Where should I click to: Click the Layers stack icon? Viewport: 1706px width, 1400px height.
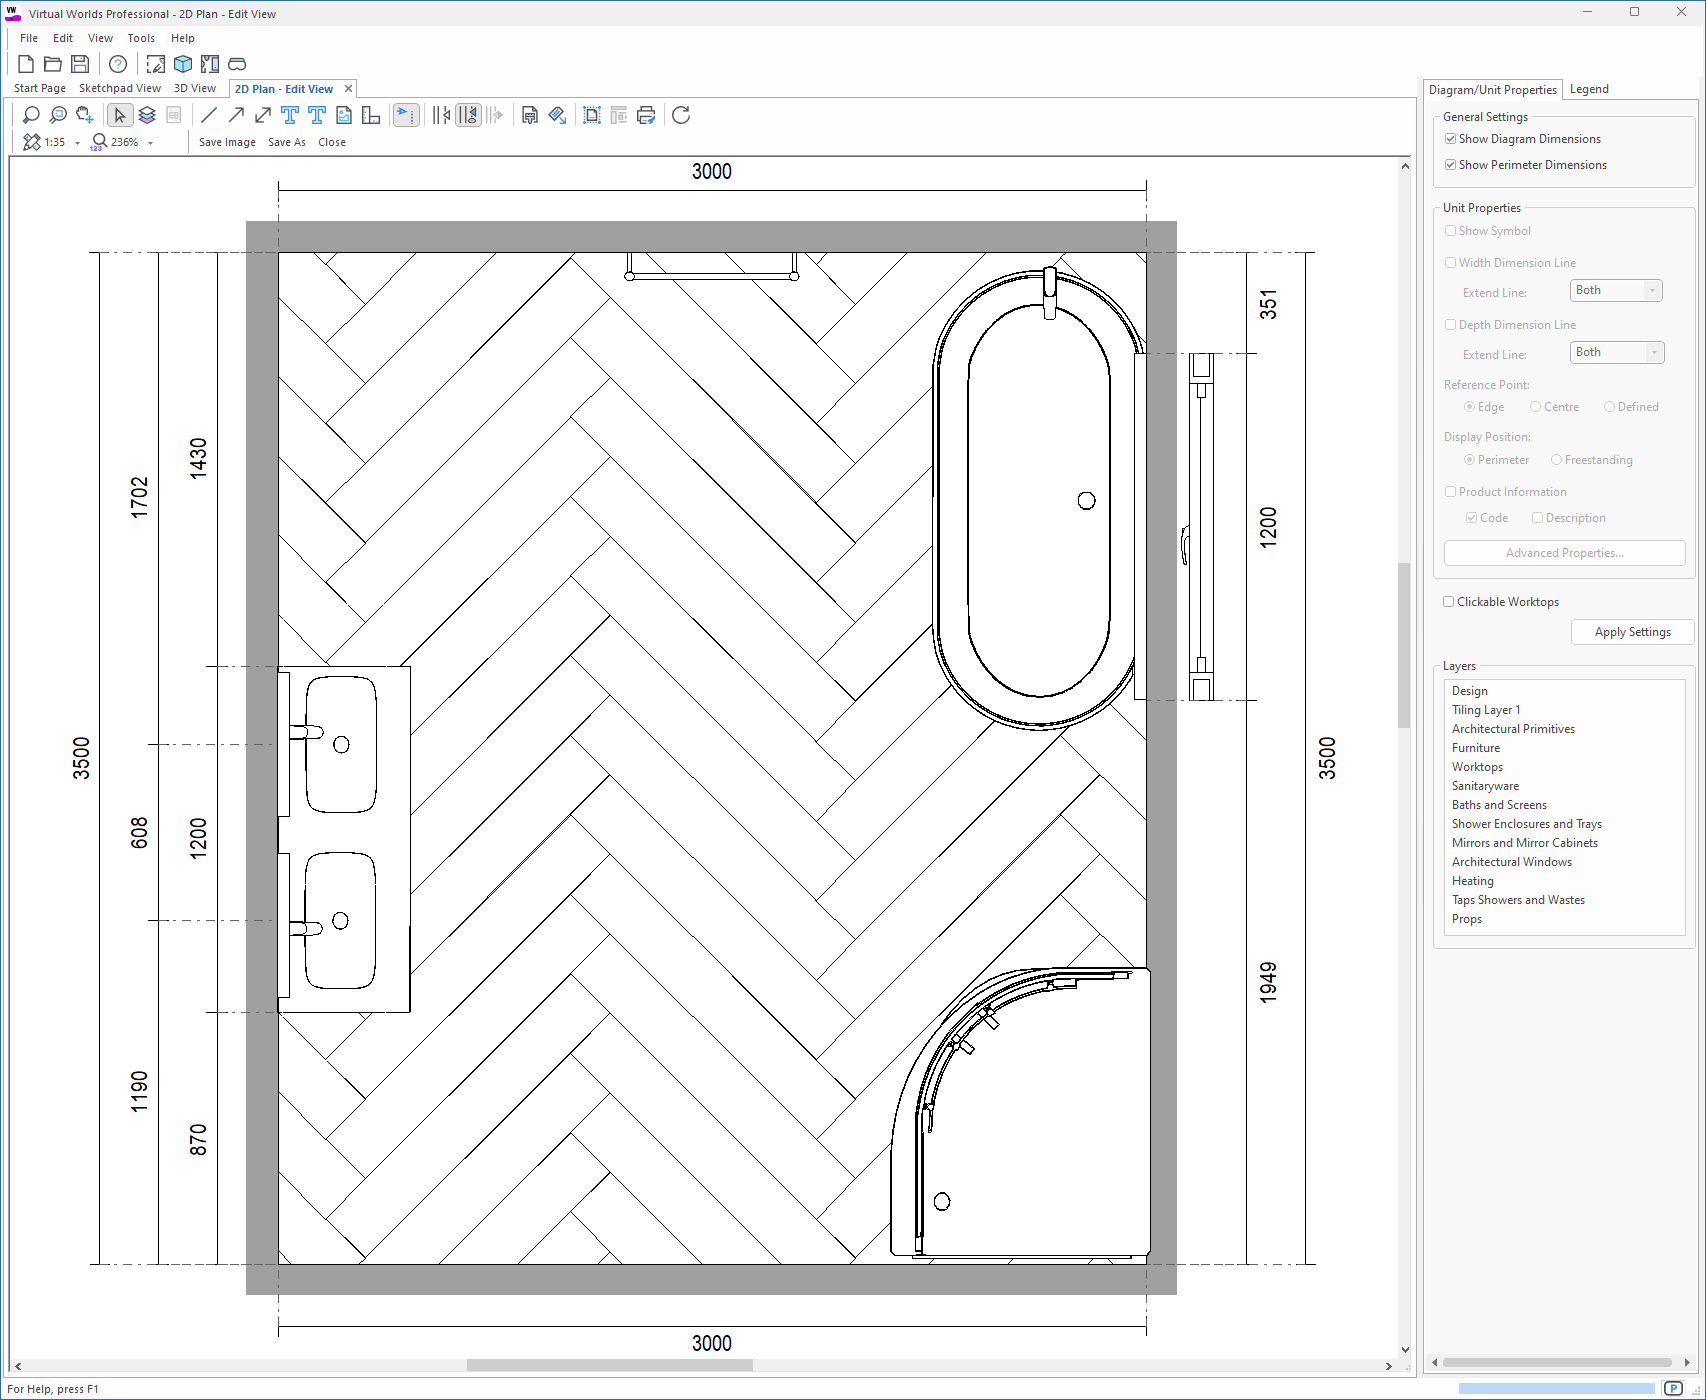point(147,115)
